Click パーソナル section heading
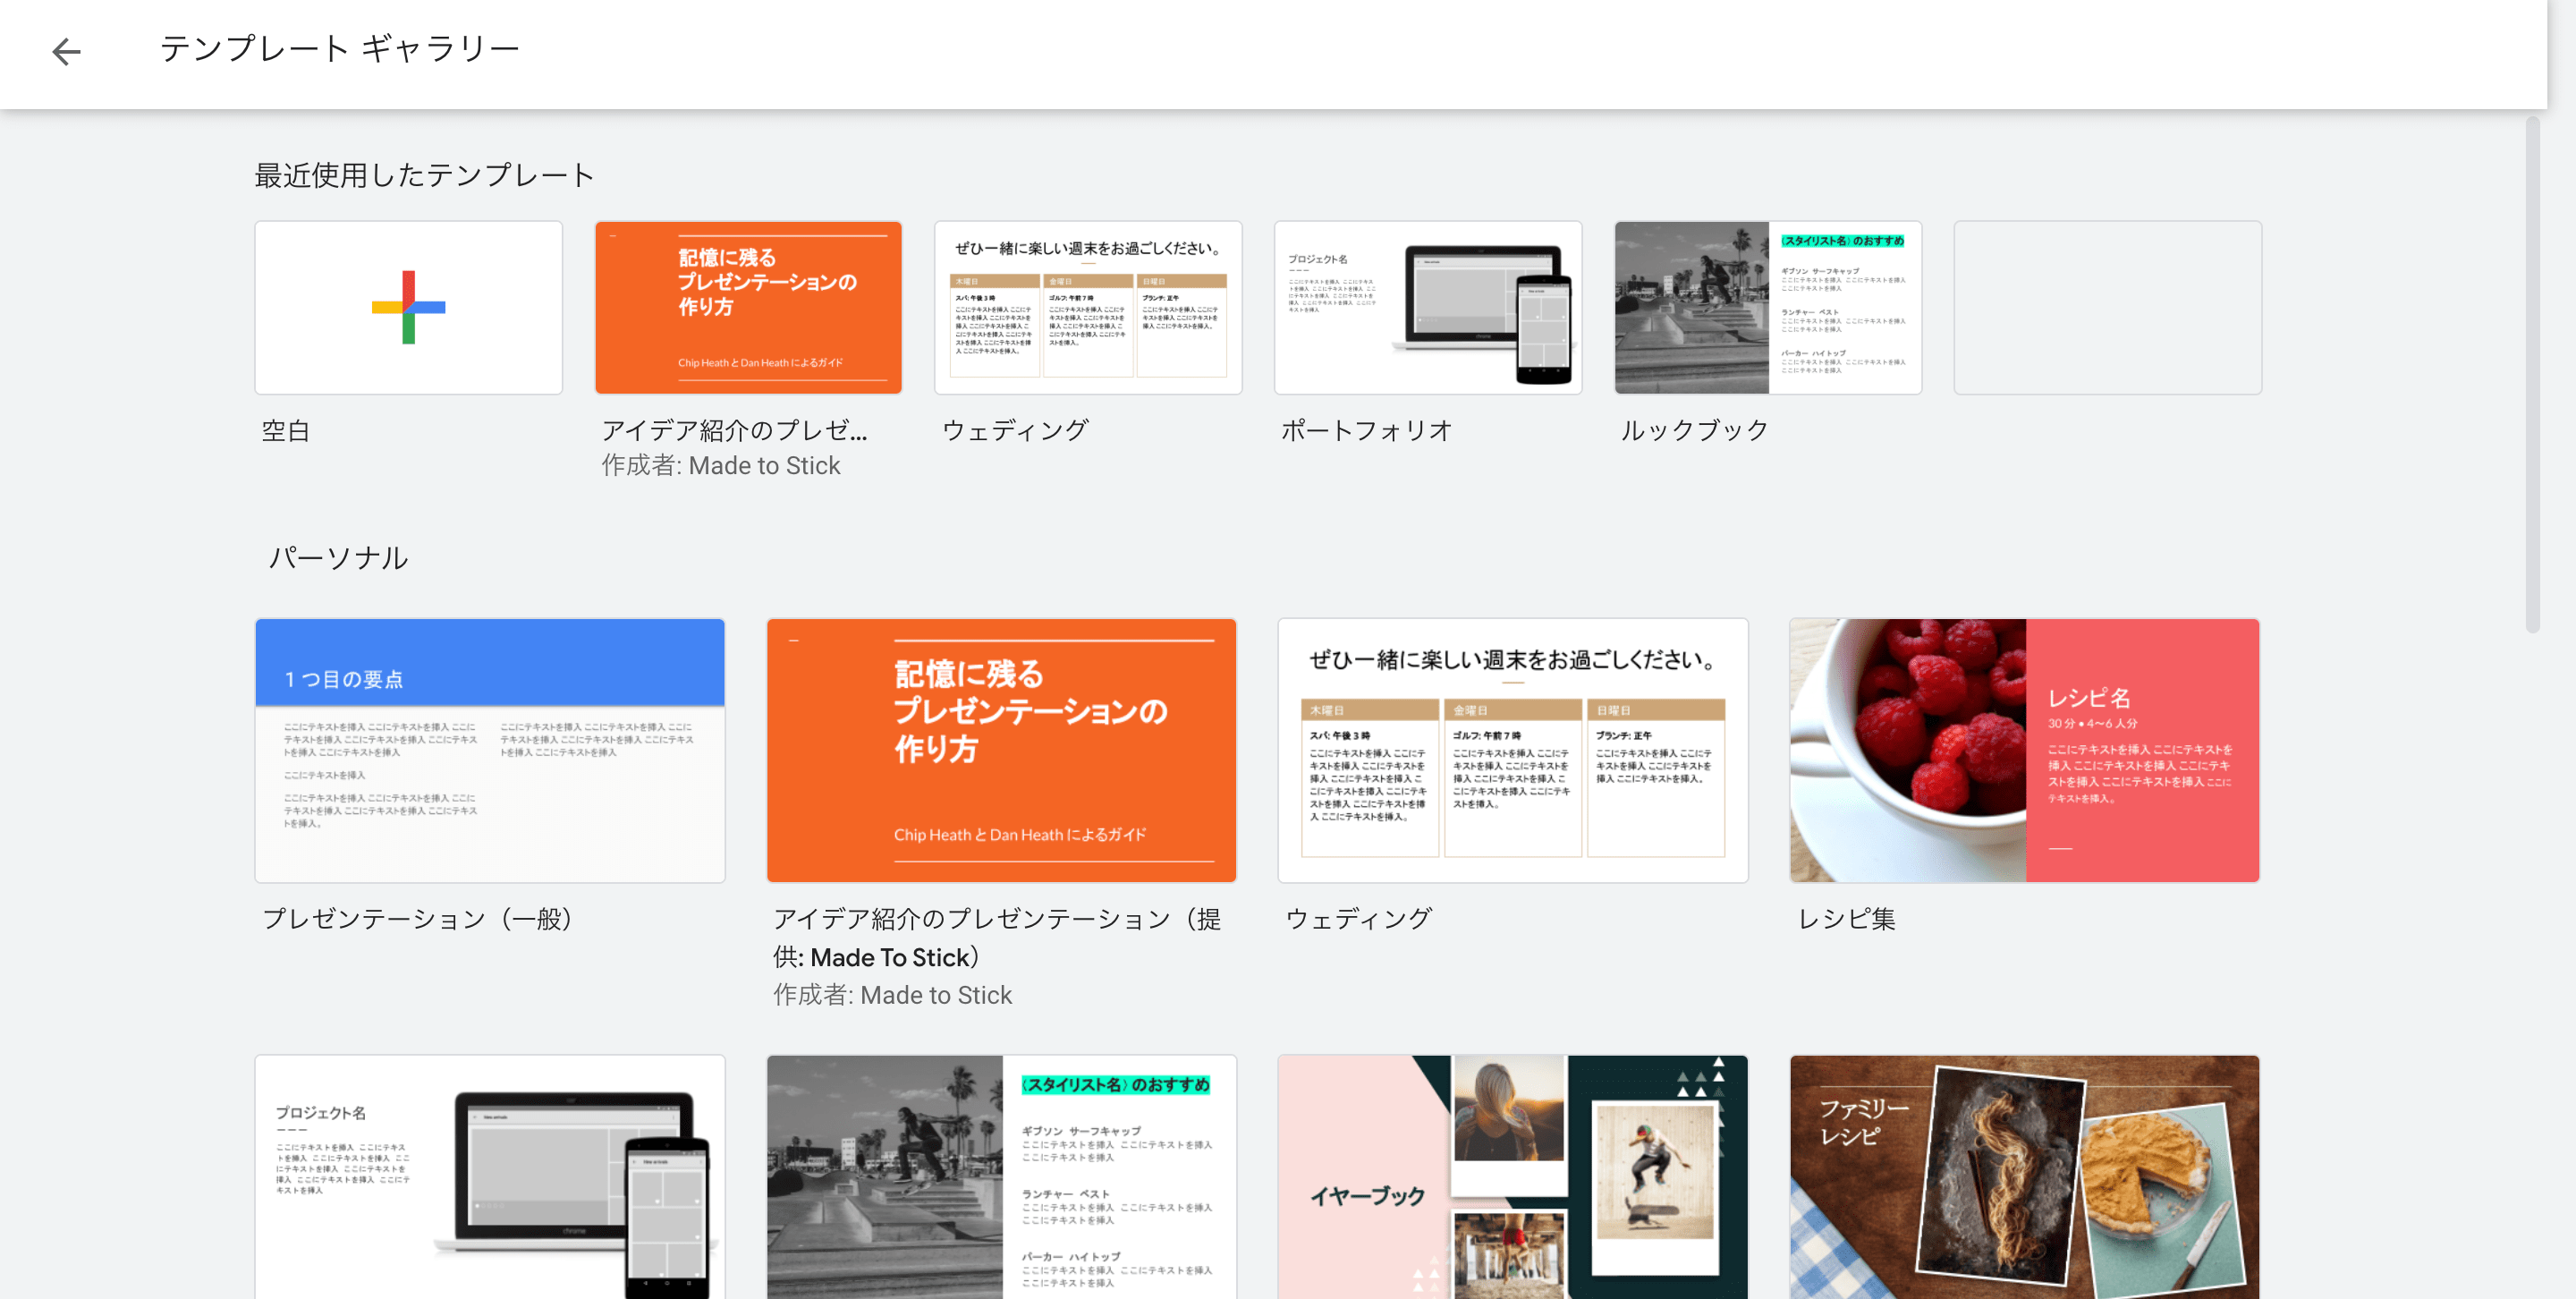This screenshot has width=2576, height=1299. 339,557
